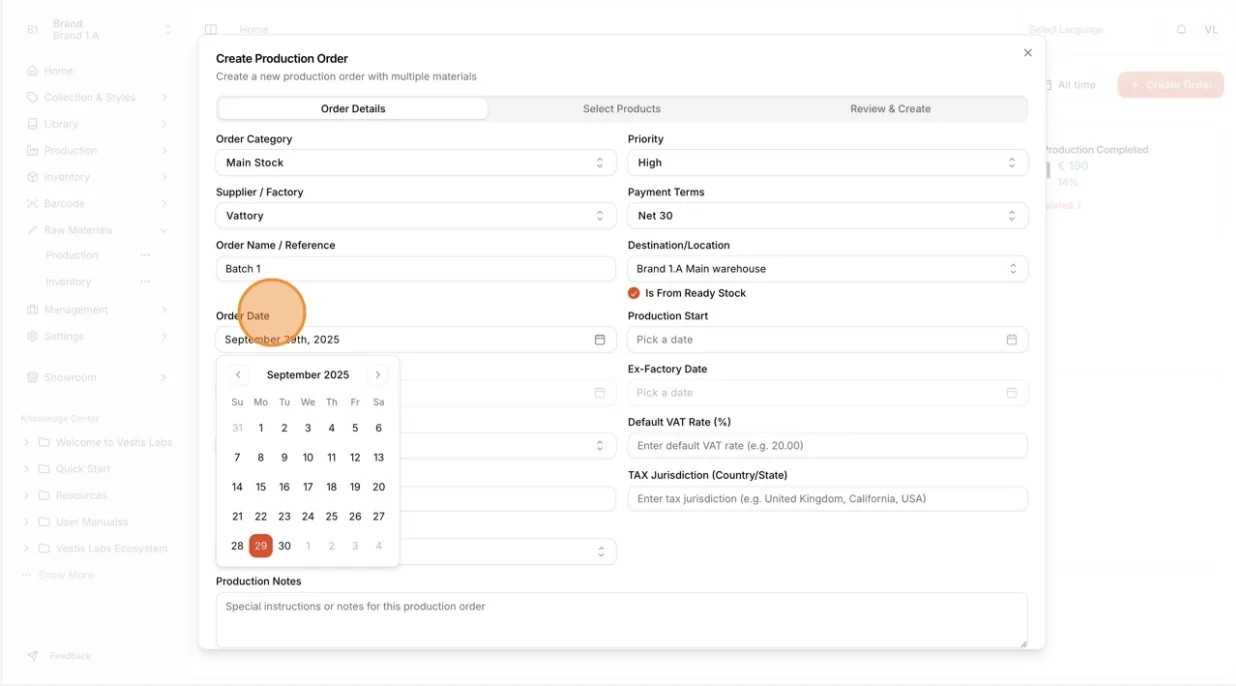
Task: Switch to the Review & Create tab
Action: 890,109
